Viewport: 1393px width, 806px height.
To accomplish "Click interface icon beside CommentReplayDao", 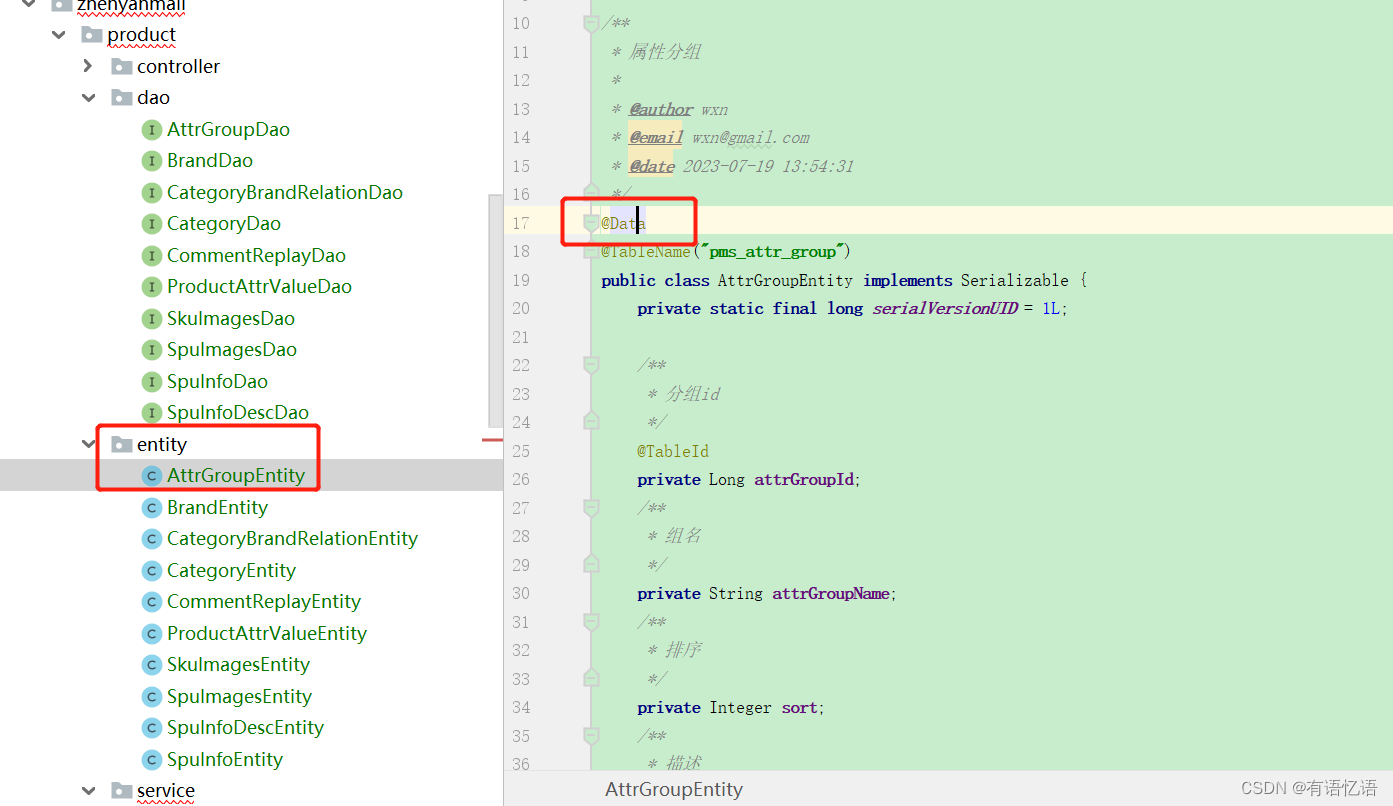I will coord(152,256).
